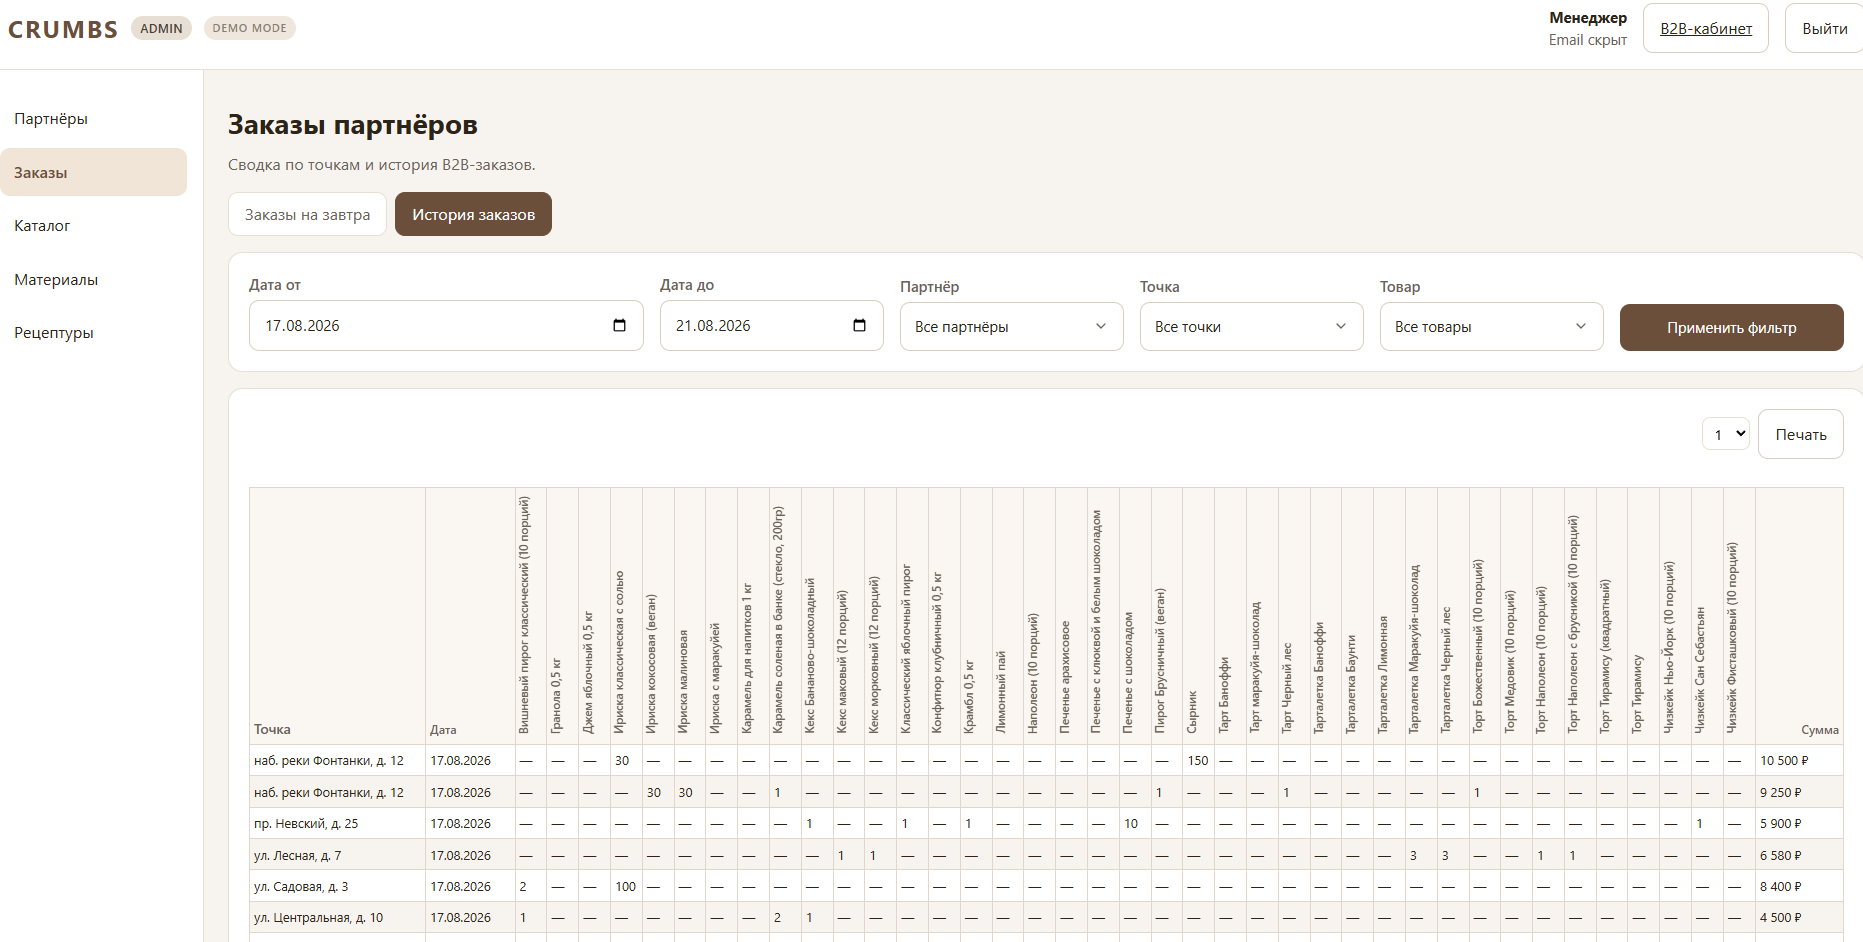Select row ул. Центральная, д. 10
The width and height of the screenshot is (1863, 942).
[1046, 917]
